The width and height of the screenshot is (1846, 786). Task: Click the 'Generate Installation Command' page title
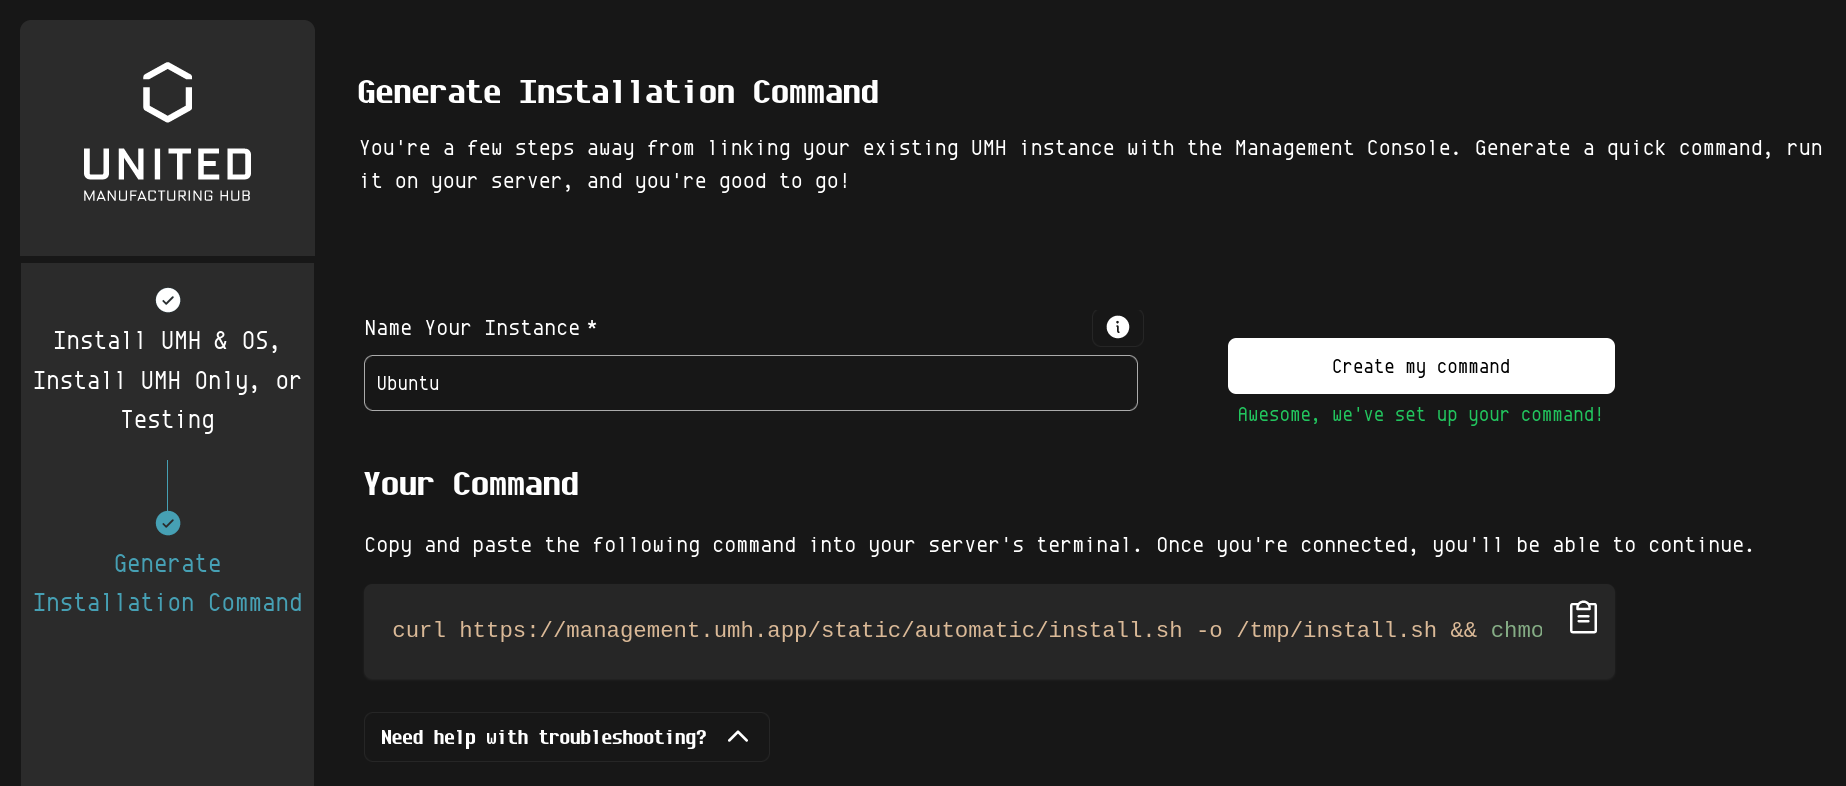point(618,92)
